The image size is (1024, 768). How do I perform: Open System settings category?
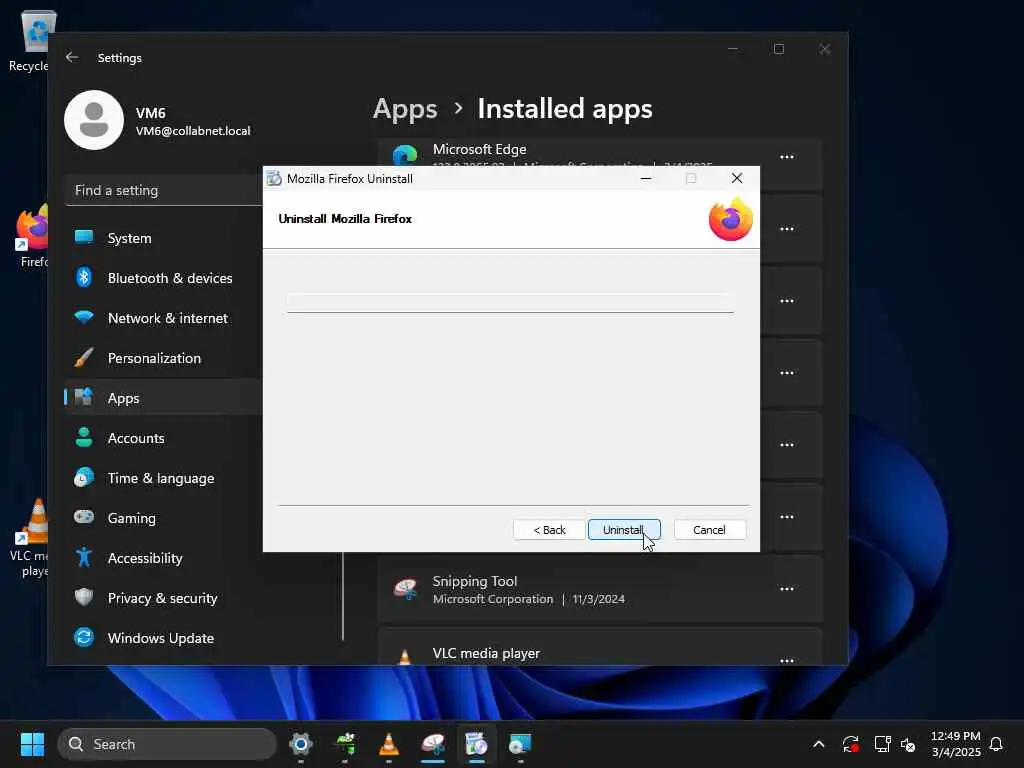tap(163, 238)
